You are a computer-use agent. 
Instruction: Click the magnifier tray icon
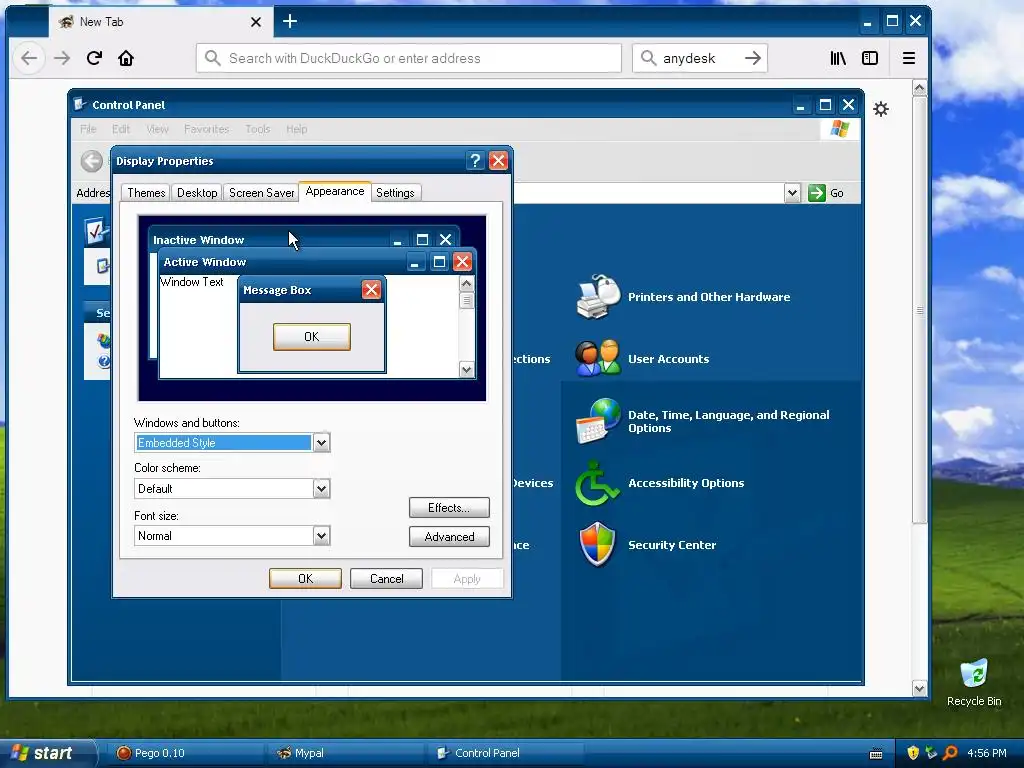pyautogui.click(x=950, y=753)
